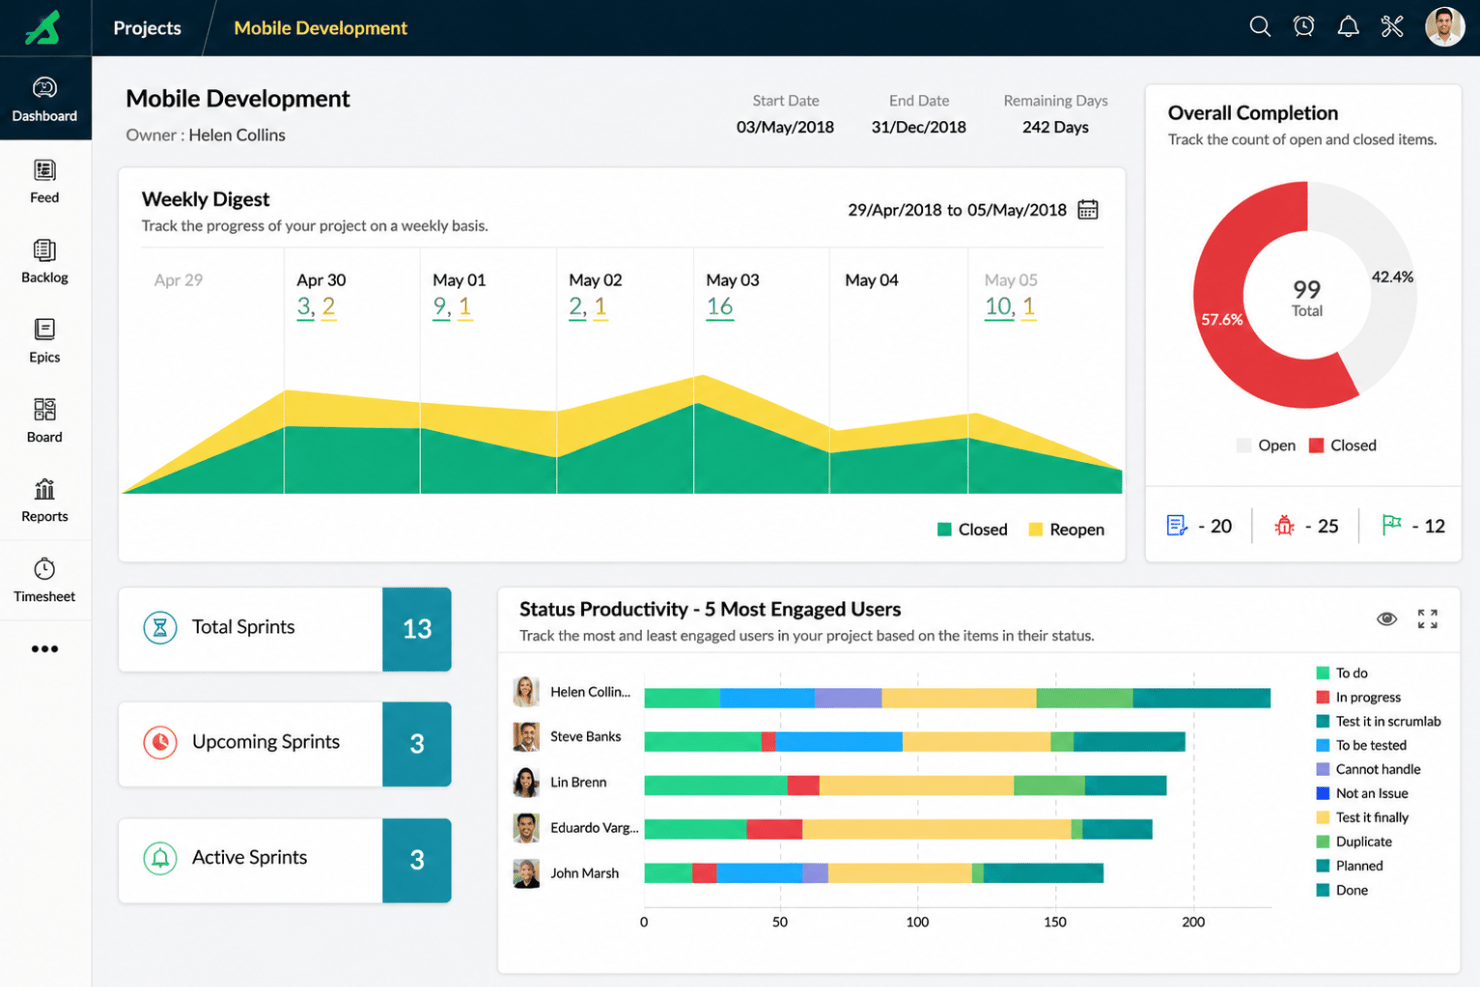Image resolution: width=1480 pixels, height=987 pixels.
Task: Toggle Closed legend in Weekly Digest
Action: [972, 529]
